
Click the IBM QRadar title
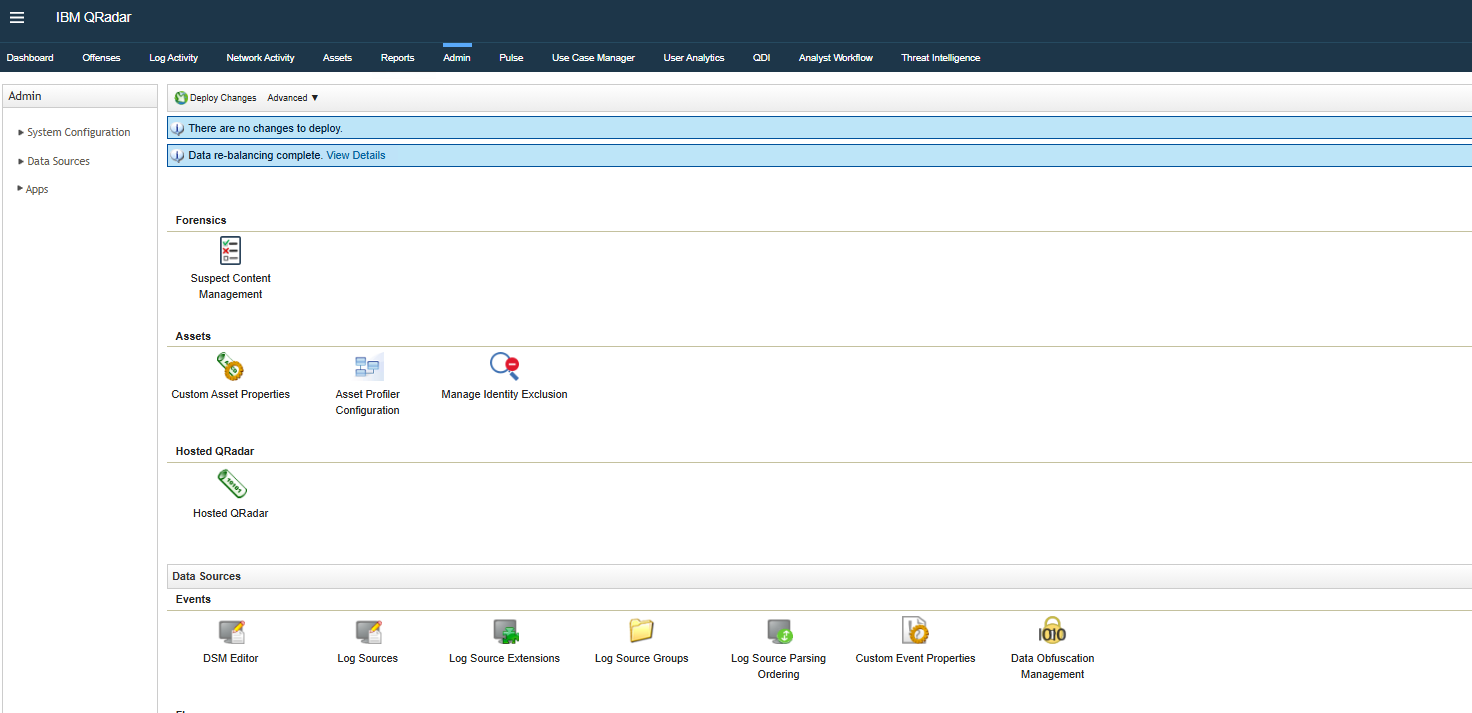(93, 17)
